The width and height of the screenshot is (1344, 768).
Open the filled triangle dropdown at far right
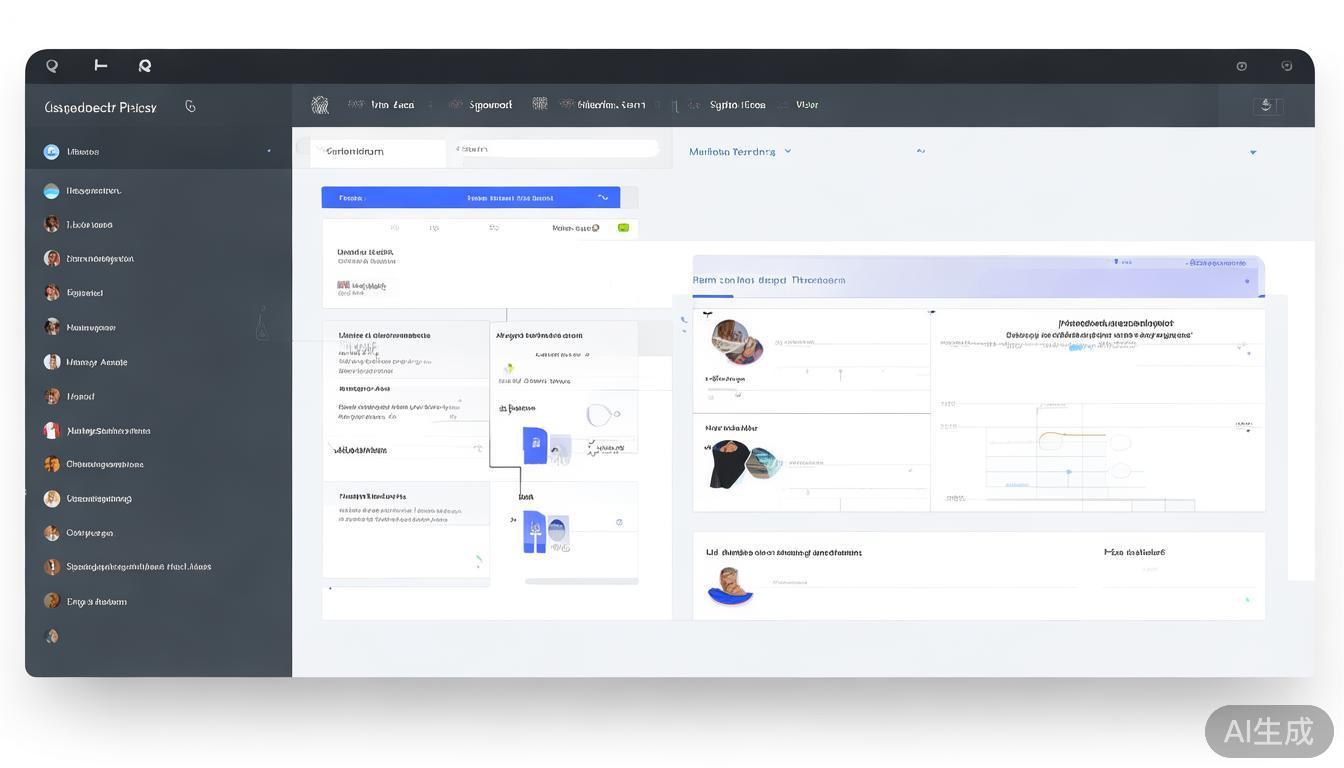tap(1253, 153)
